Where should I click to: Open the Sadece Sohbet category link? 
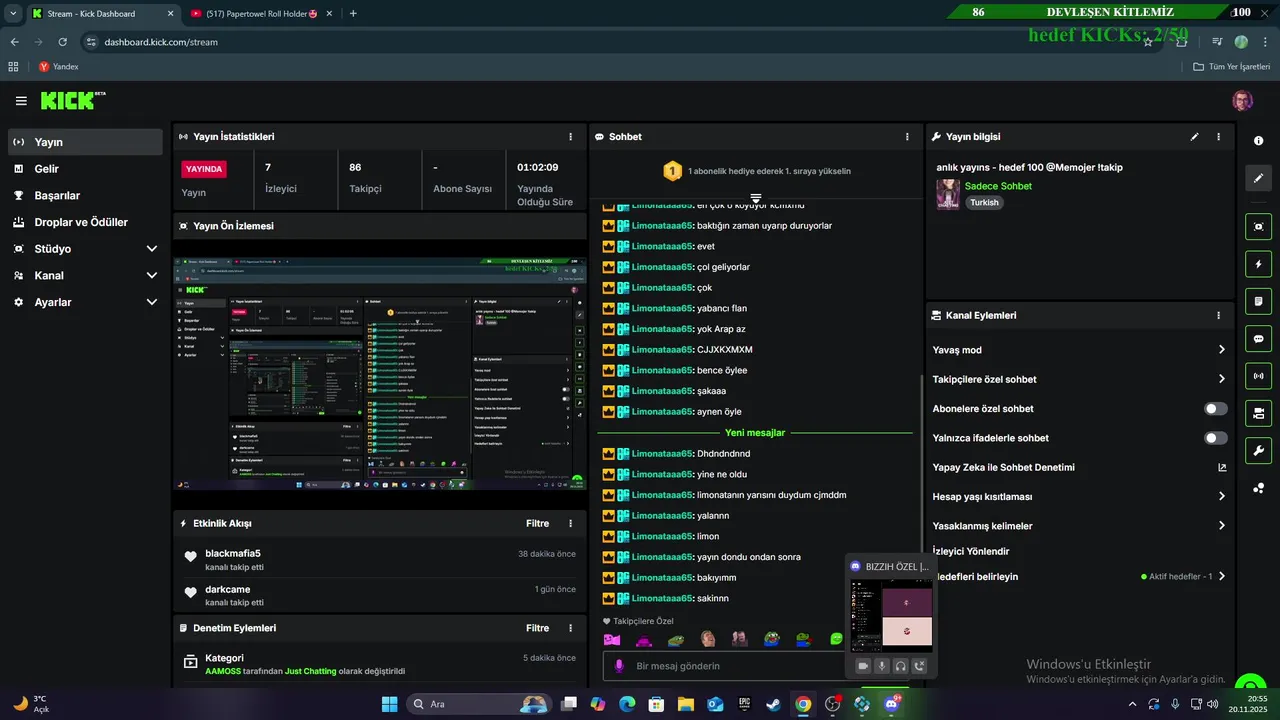pyautogui.click(x=998, y=186)
